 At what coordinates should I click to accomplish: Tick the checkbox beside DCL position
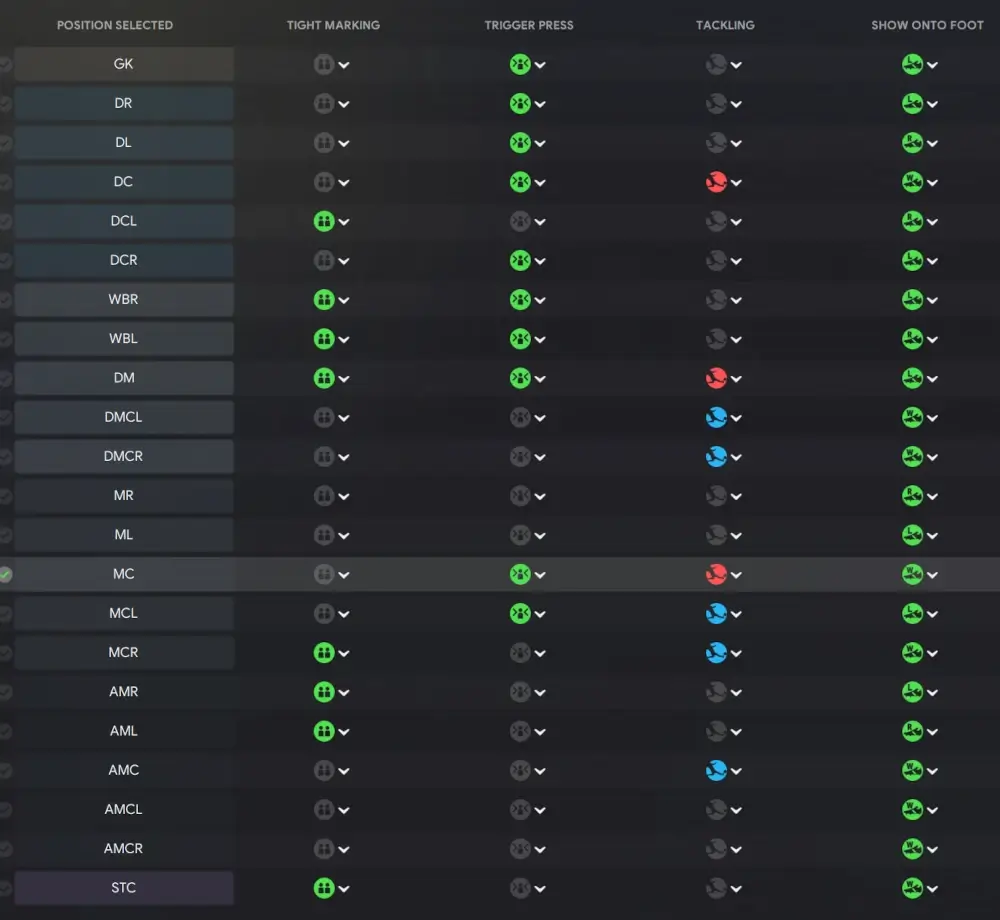coord(5,221)
